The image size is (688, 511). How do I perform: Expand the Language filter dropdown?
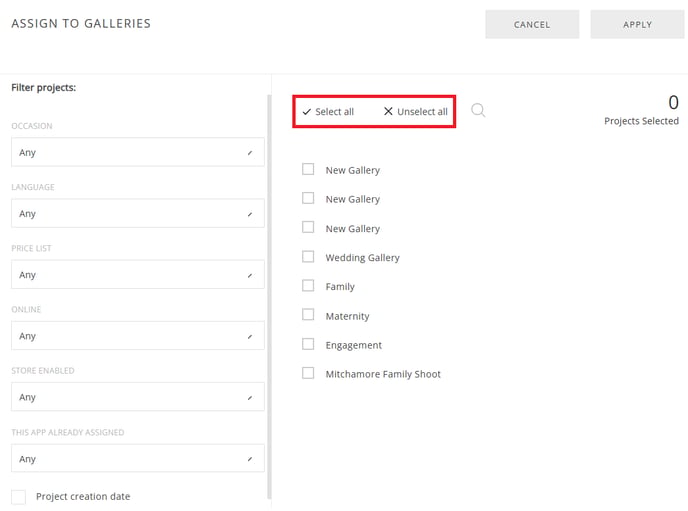[138, 213]
